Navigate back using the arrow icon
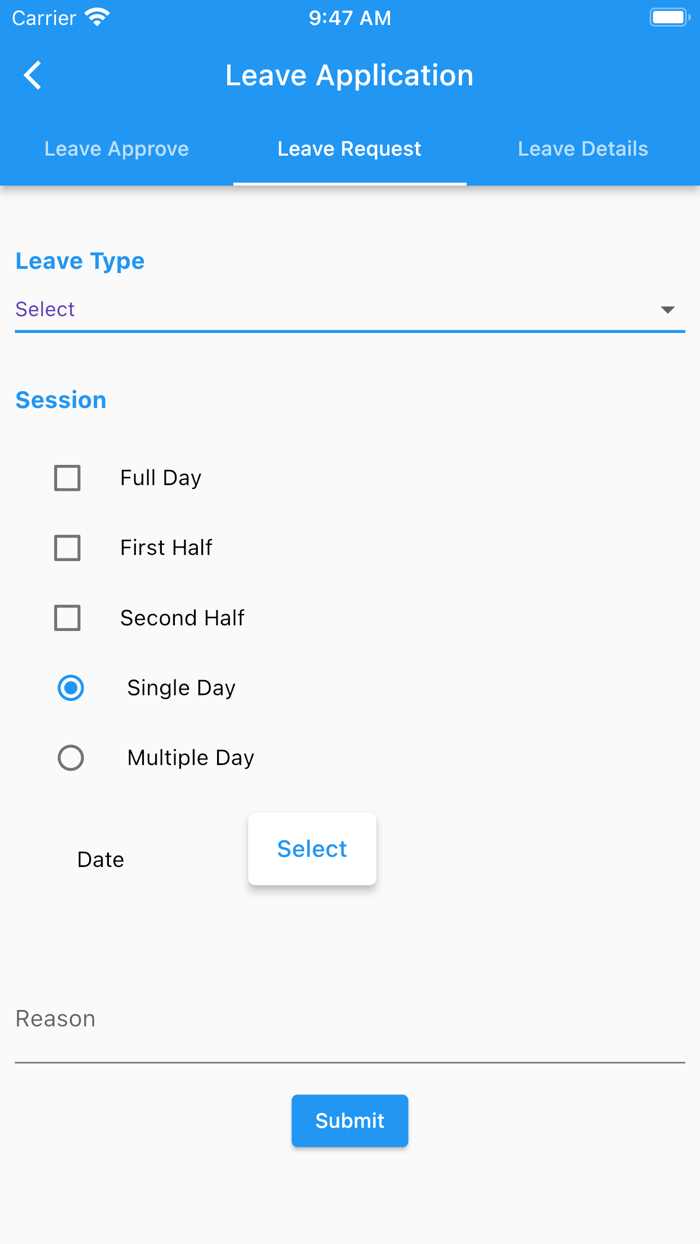The width and height of the screenshot is (700, 1244). (x=31, y=75)
